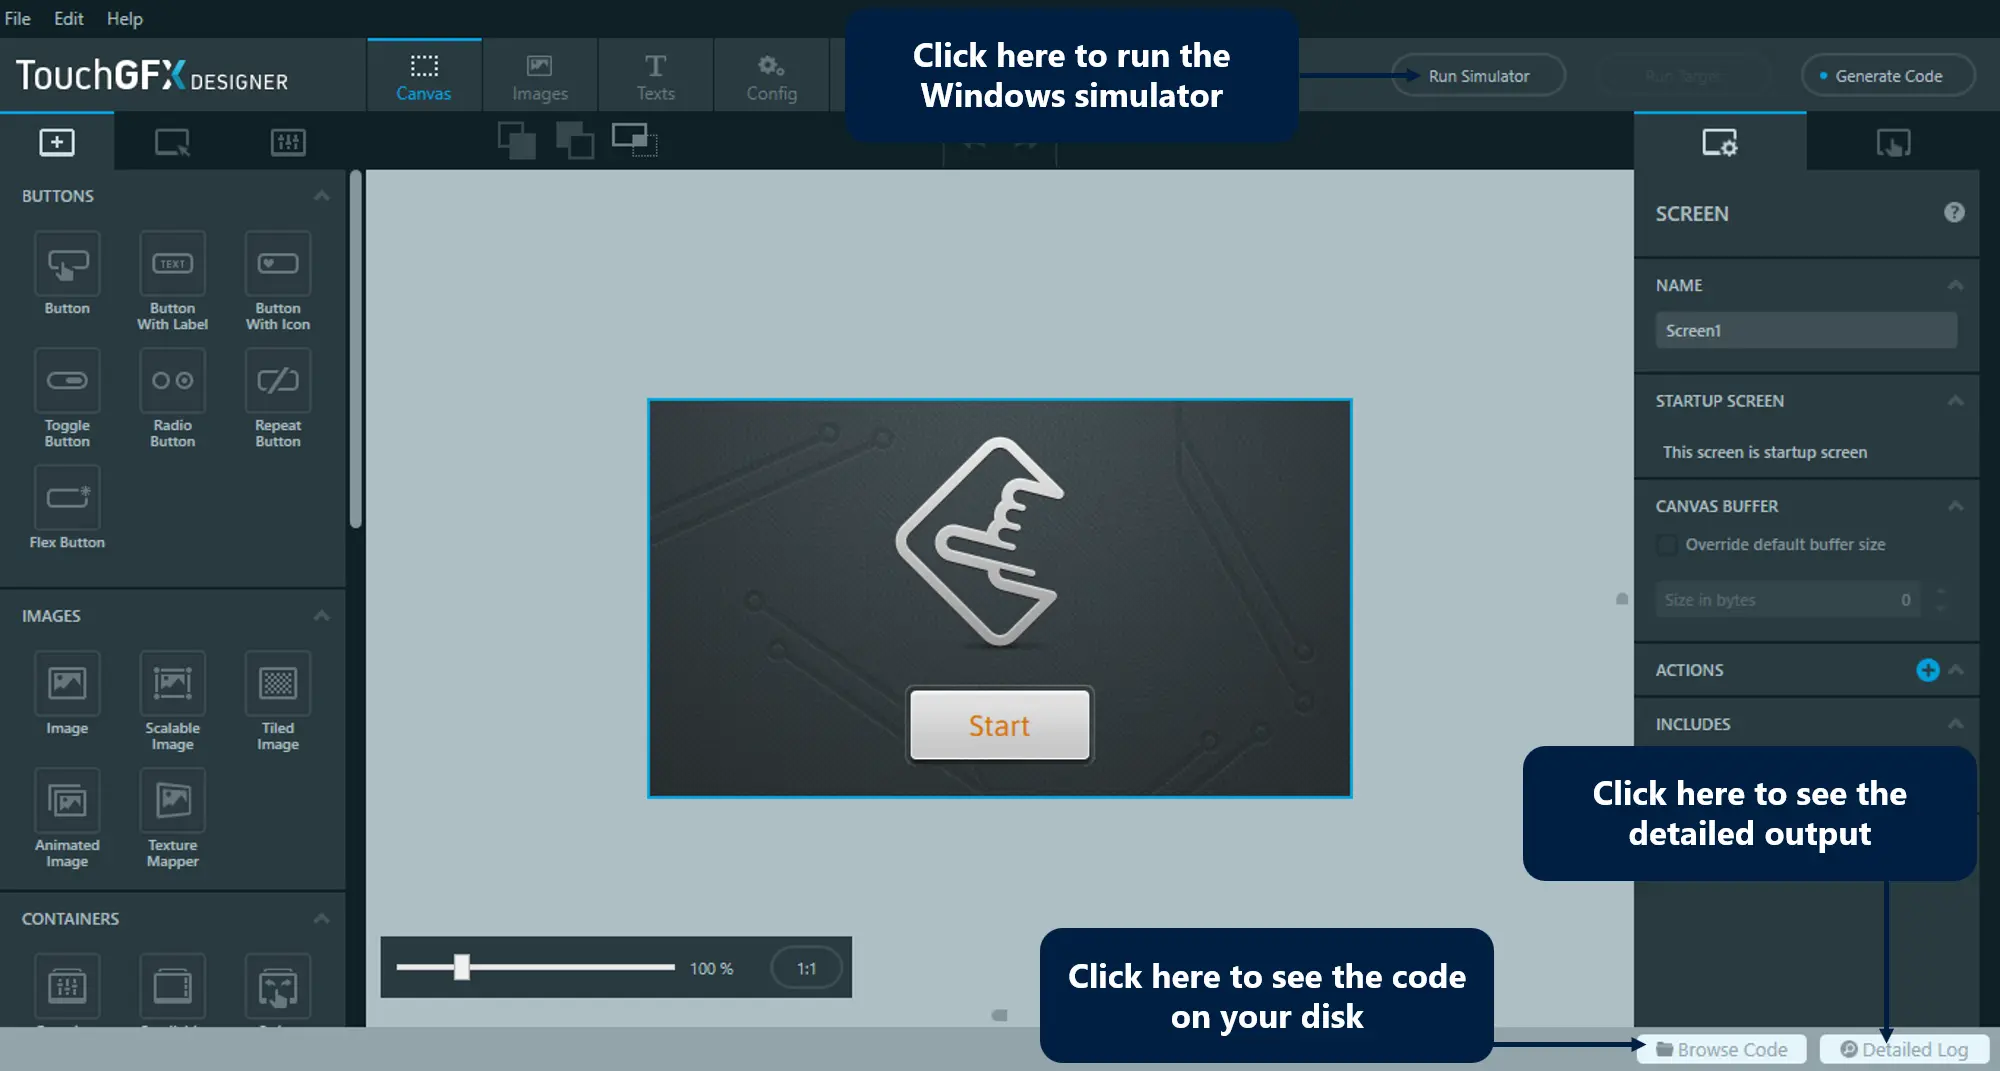The height and width of the screenshot is (1071, 2000).
Task: Click the TouchGFX logo image on canvas
Action: point(980,543)
